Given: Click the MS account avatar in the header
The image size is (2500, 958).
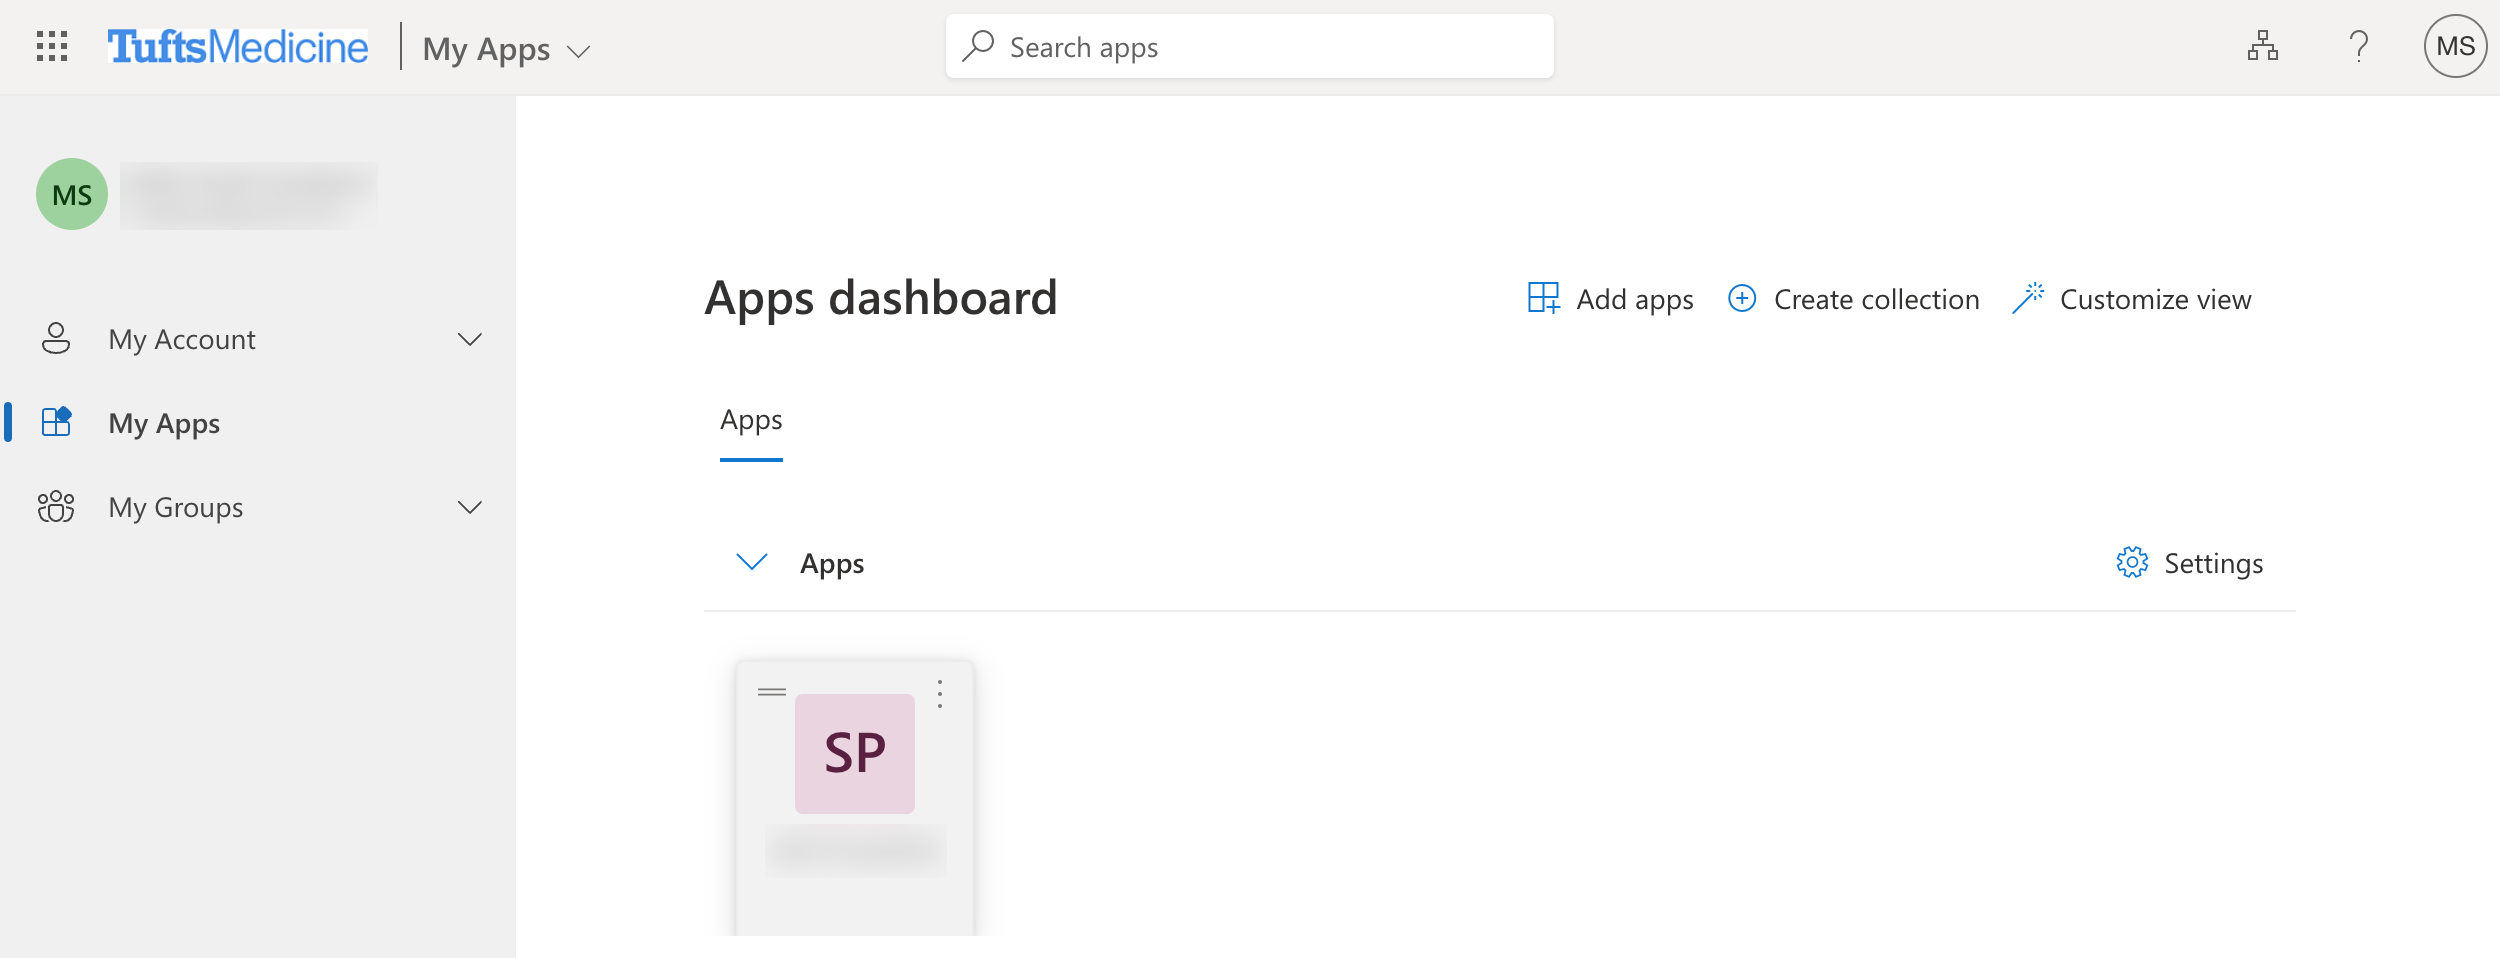Looking at the screenshot, I should point(2458,45).
